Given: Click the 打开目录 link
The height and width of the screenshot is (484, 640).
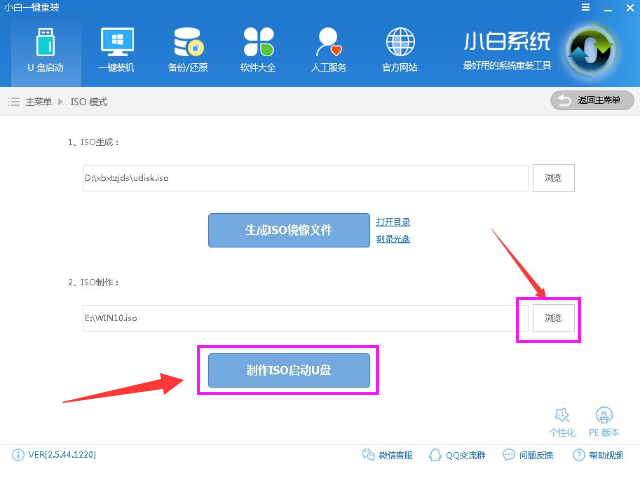Looking at the screenshot, I should (x=393, y=222).
